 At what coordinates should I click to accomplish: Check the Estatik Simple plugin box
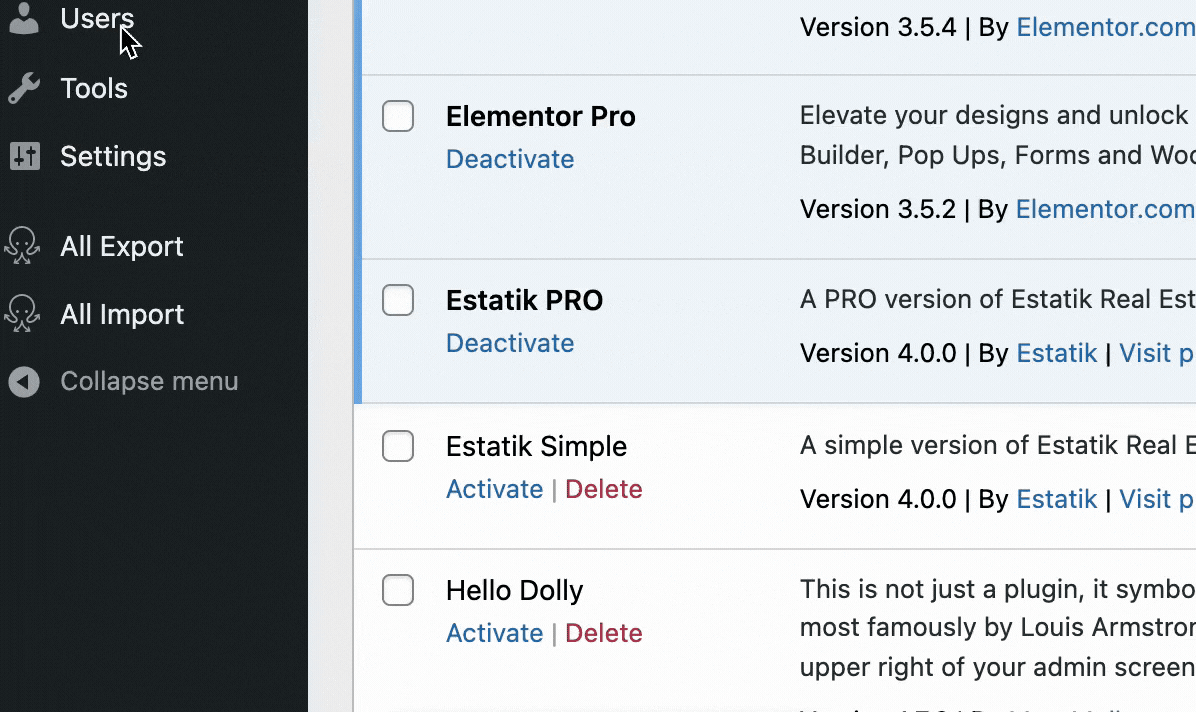pos(398,446)
